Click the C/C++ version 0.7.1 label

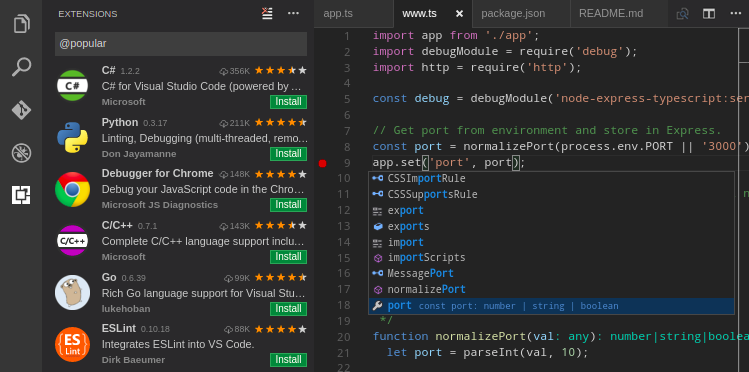click(148, 226)
